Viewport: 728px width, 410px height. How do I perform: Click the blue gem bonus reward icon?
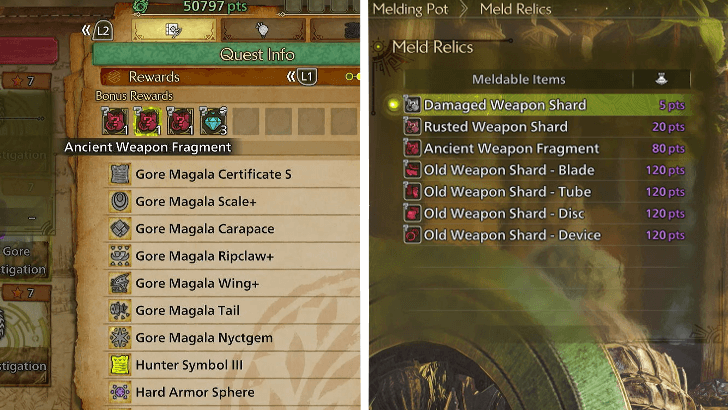point(213,121)
